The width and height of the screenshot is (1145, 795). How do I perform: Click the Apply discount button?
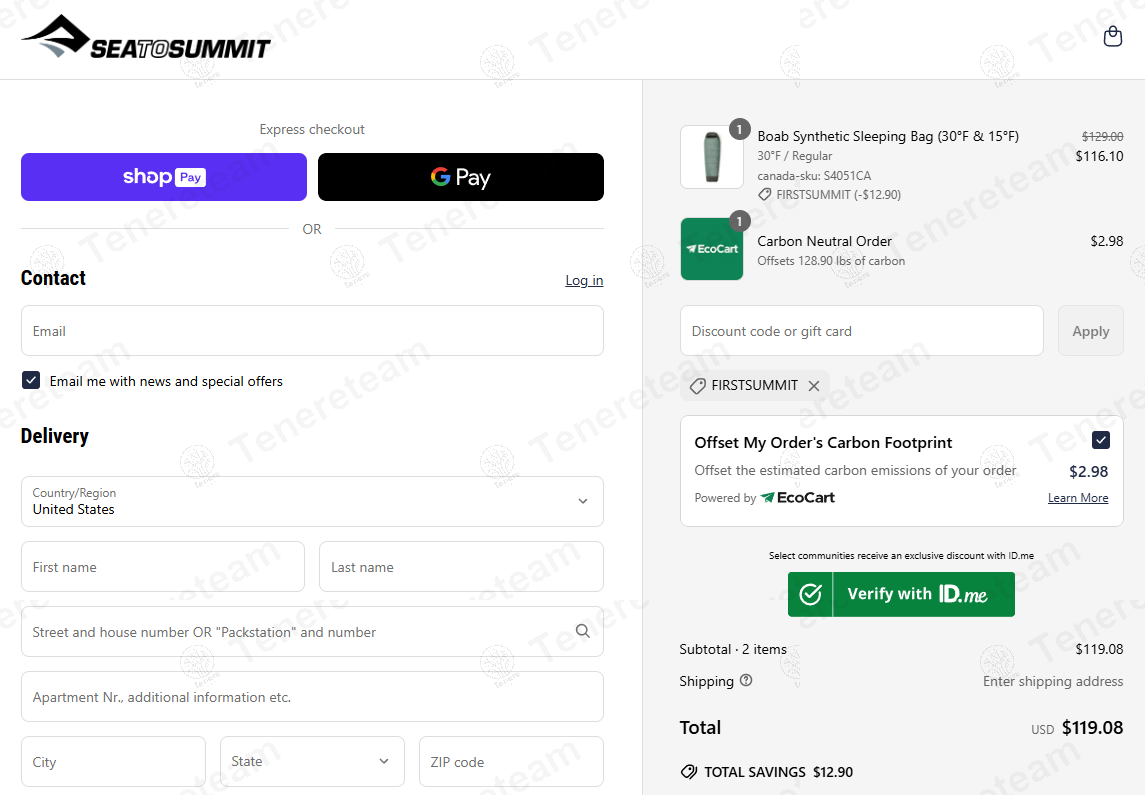[1090, 331]
